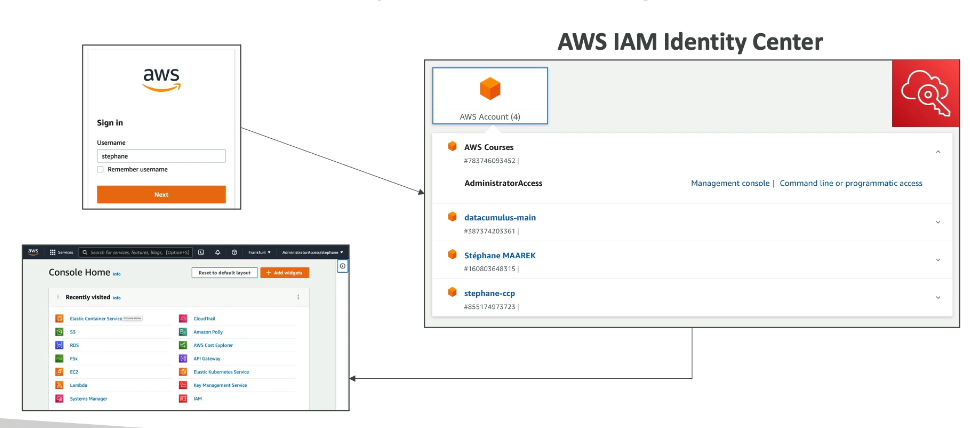Viewport: 970px width, 428px height.
Task: Open the notifications bell icon
Action: [x=218, y=252]
